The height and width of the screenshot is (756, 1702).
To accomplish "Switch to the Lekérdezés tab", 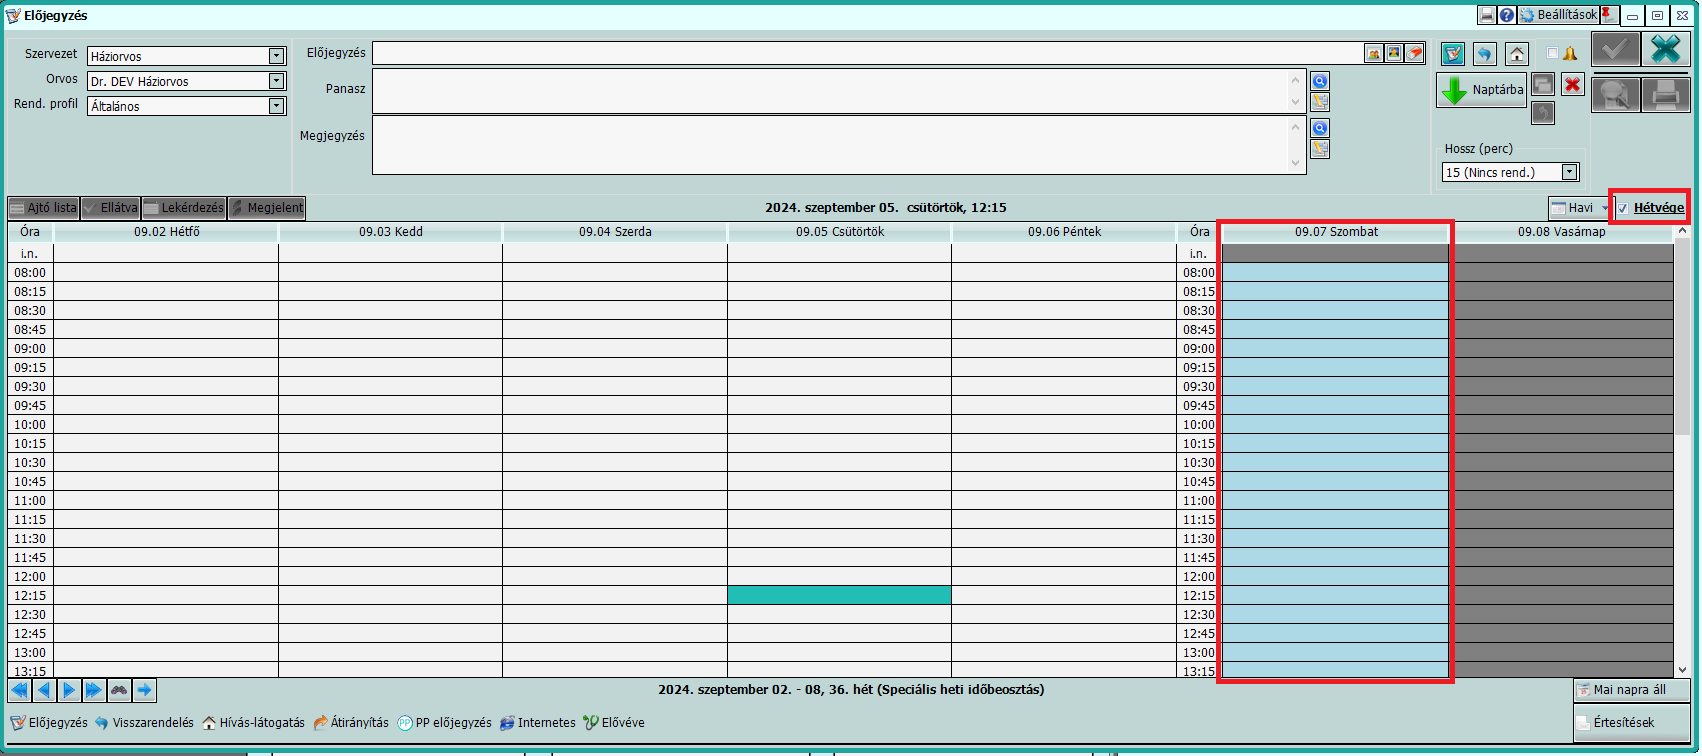I will [184, 208].
